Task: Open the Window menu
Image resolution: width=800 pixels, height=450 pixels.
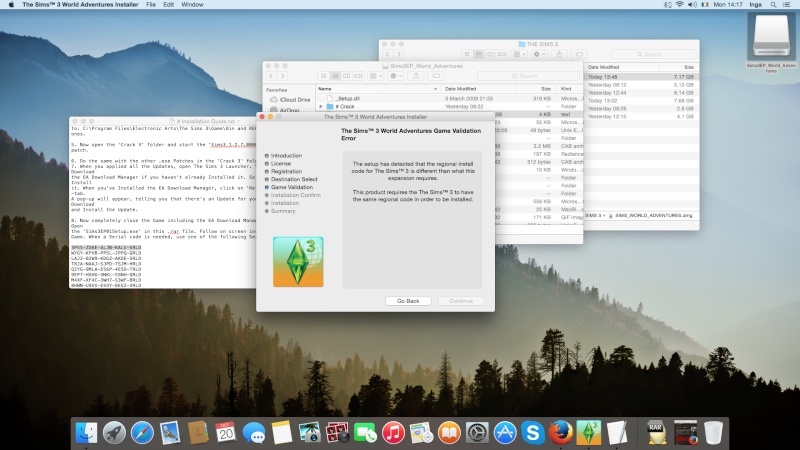Action: coord(192,5)
